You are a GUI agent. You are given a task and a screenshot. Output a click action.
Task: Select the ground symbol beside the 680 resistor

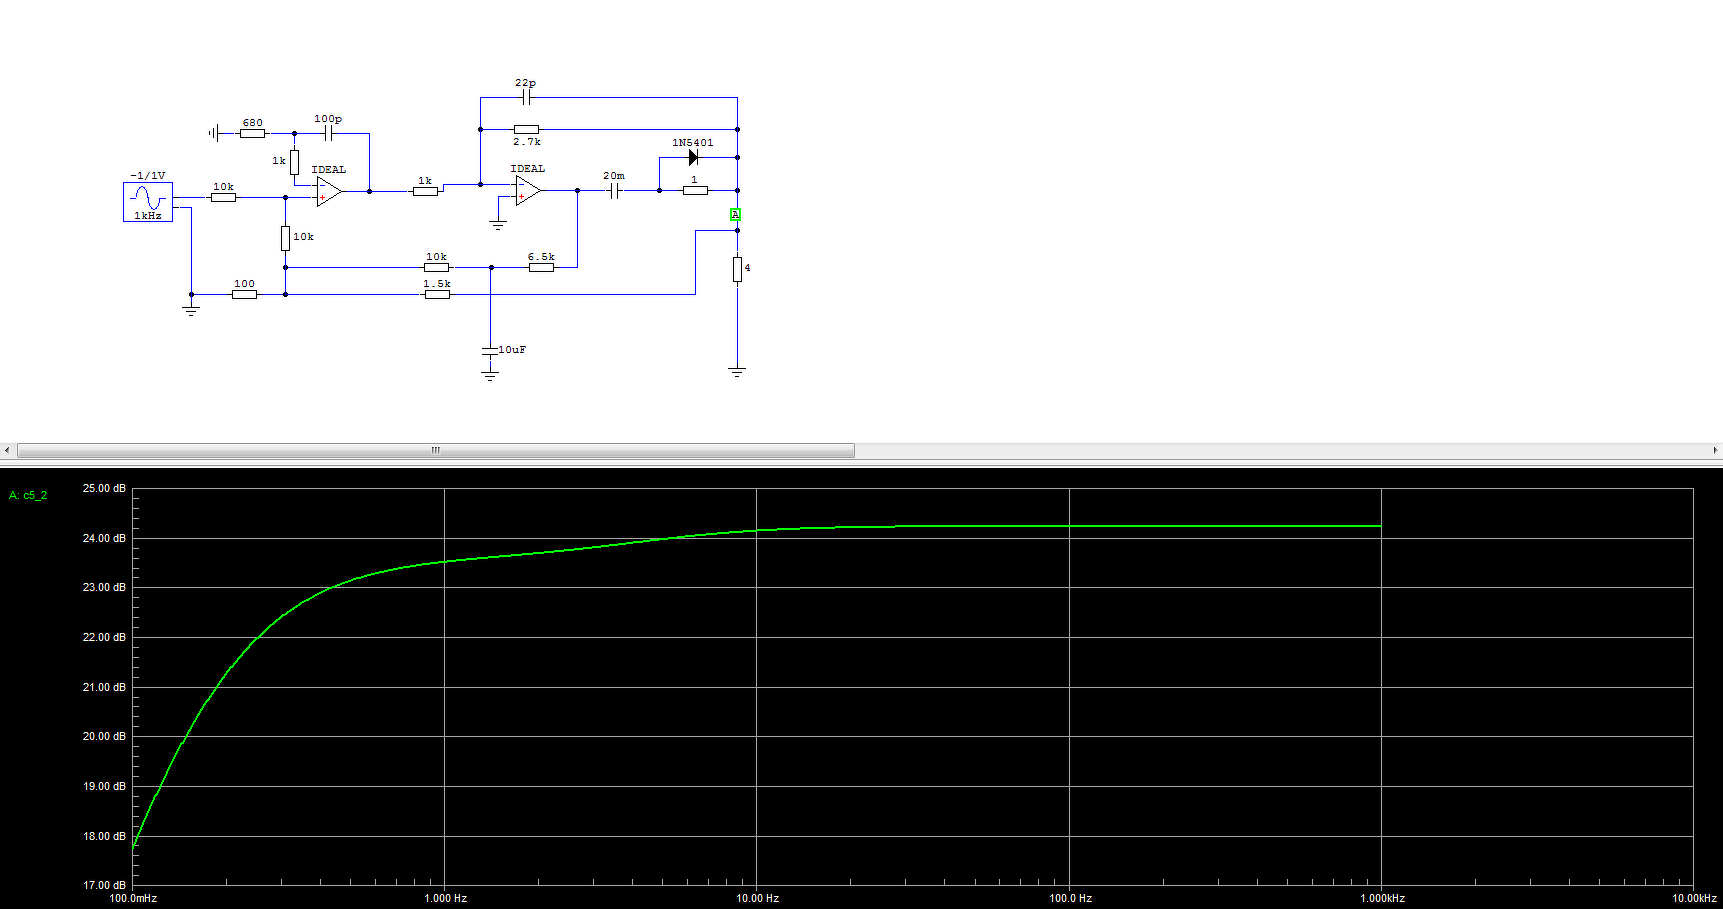click(214, 133)
